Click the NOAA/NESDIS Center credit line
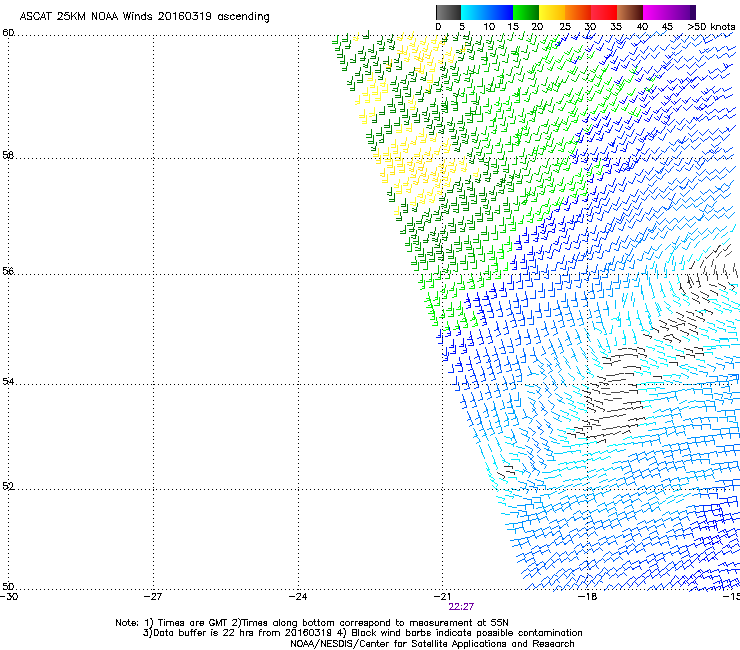Image resolution: width=740 pixels, height=650 pixels. [432, 644]
